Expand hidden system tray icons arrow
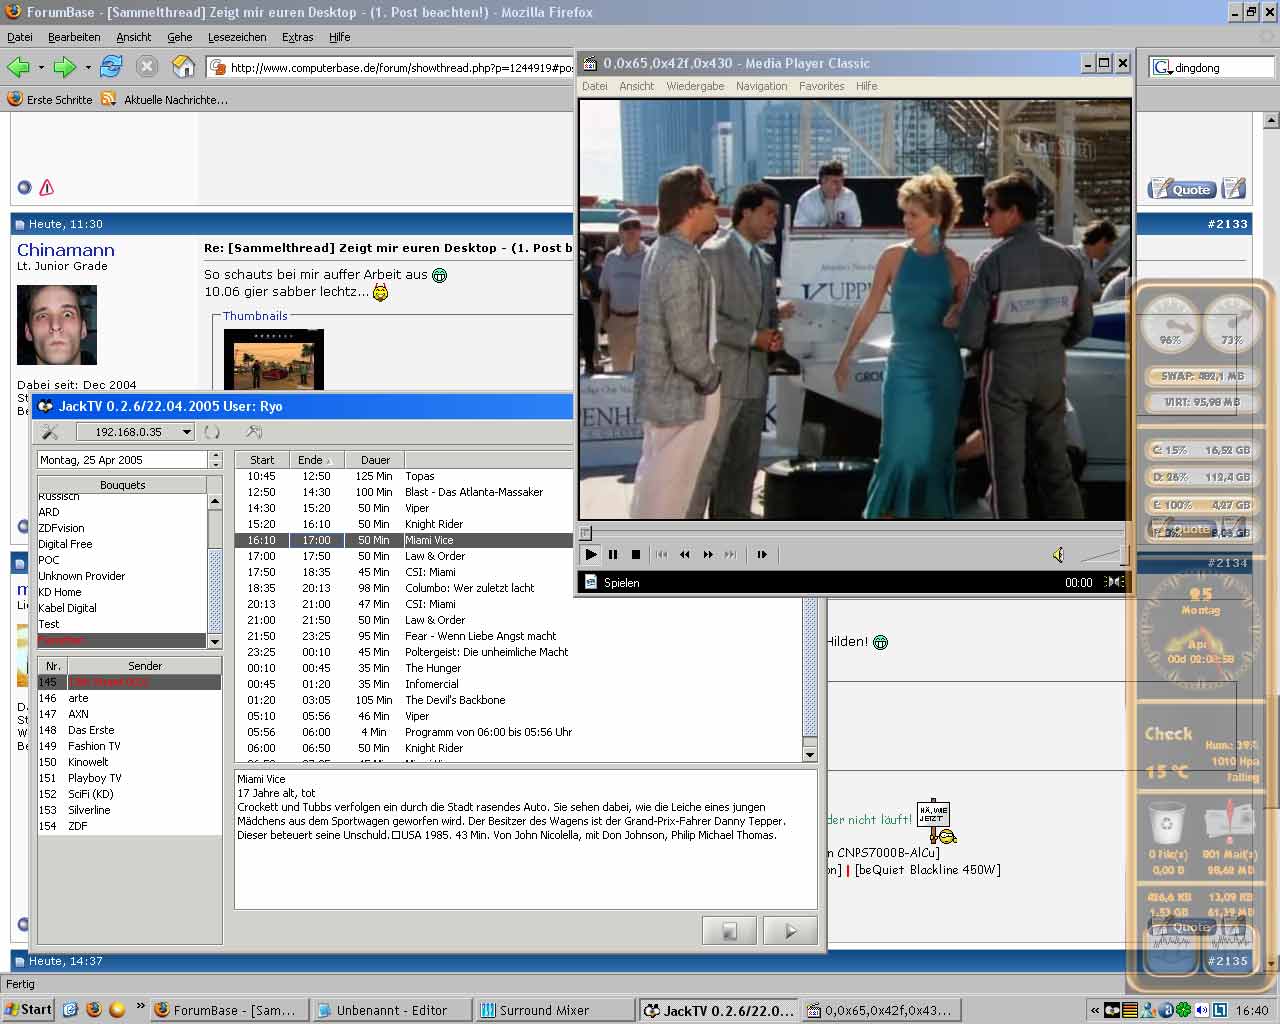 coord(1095,1010)
